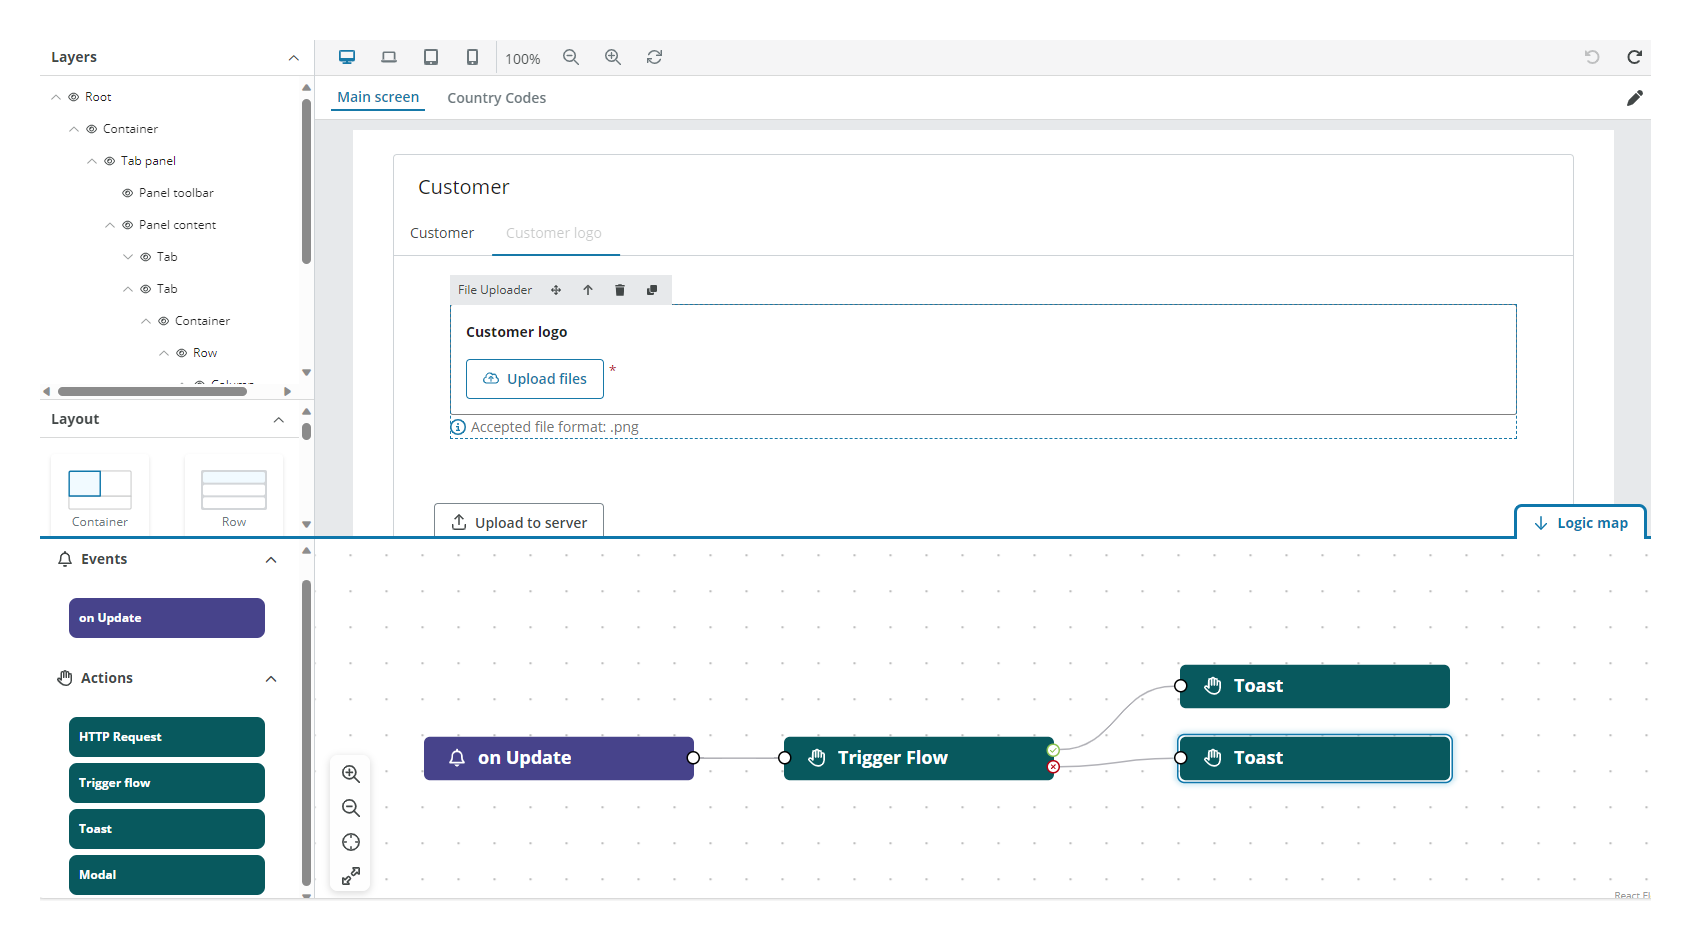
Task: Delete the File Uploader component
Action: point(620,290)
